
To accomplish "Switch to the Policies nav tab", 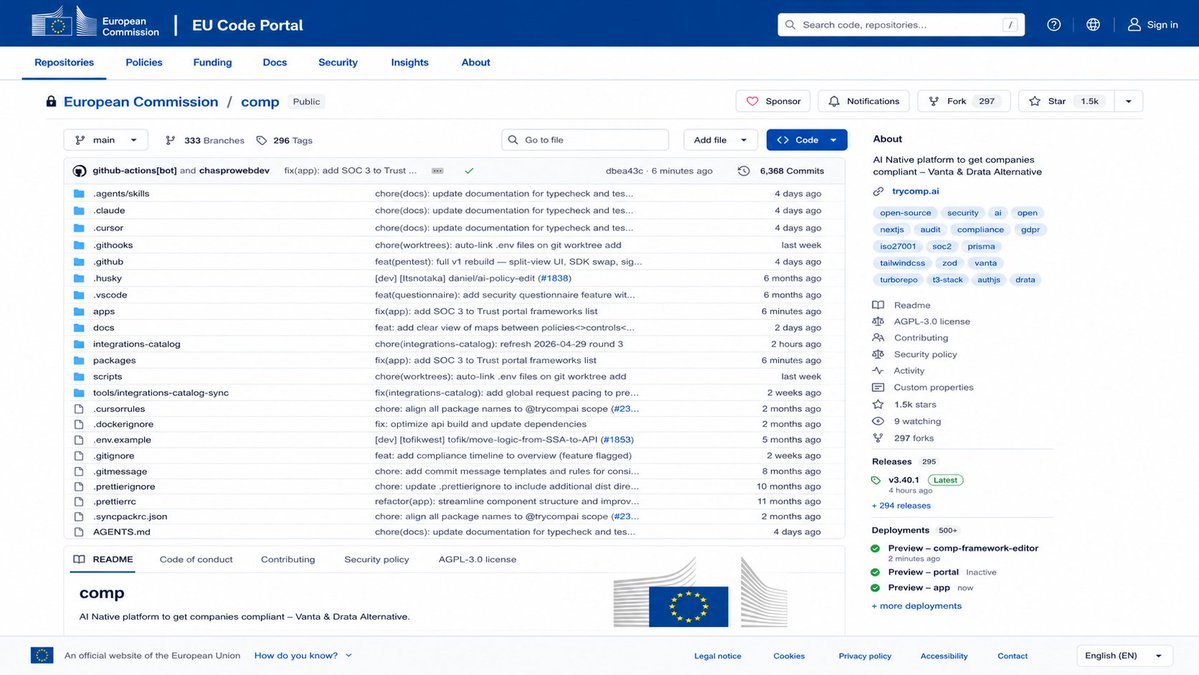I will 144,63.
